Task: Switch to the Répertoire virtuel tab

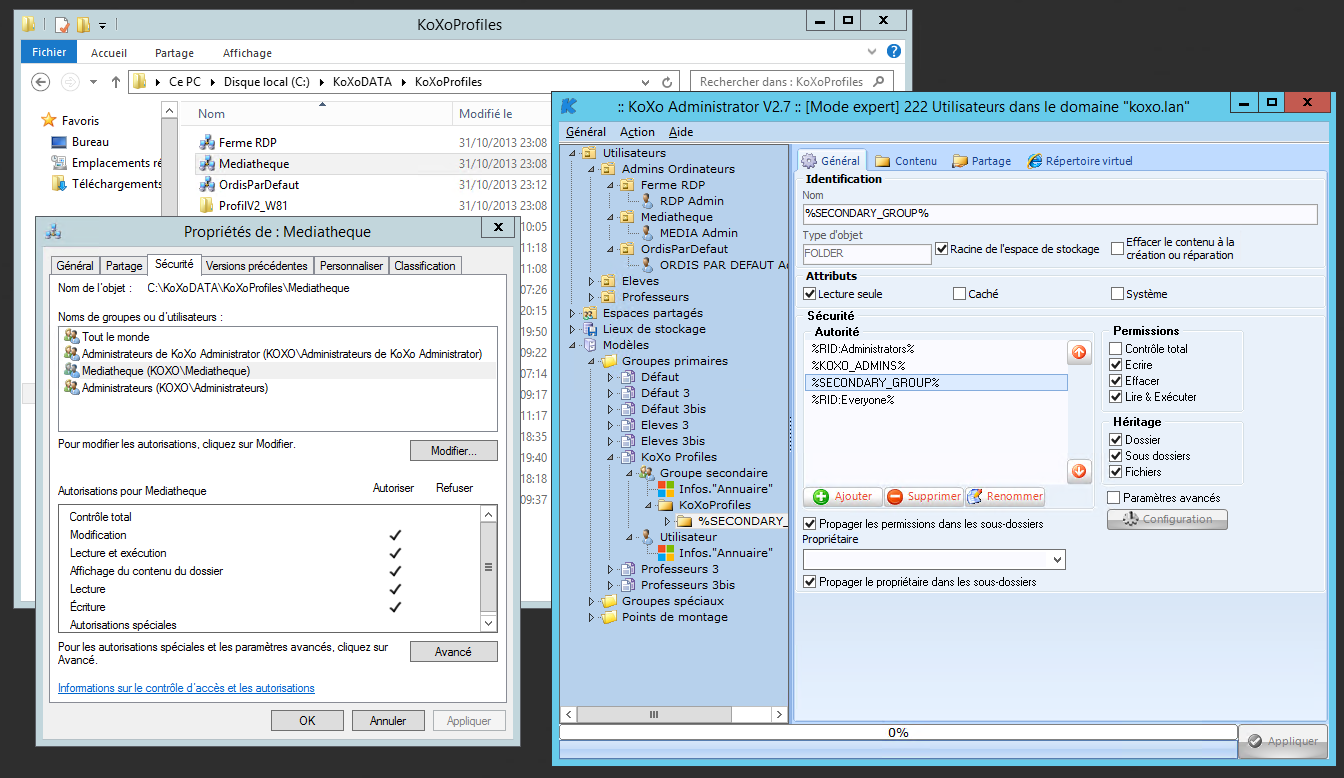Action: (x=1079, y=161)
